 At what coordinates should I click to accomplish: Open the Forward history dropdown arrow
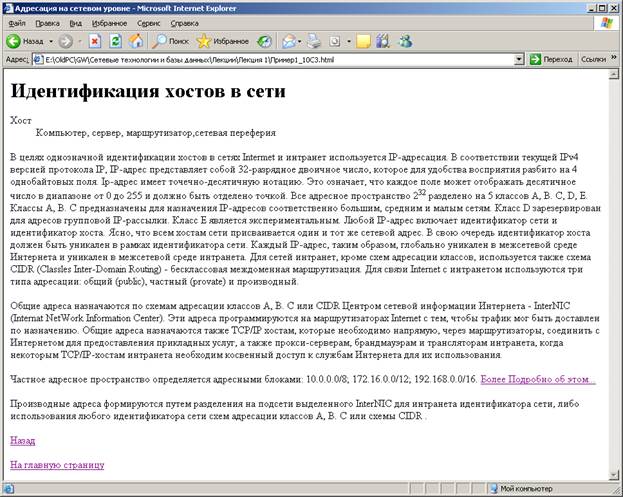pyautogui.click(x=80, y=41)
